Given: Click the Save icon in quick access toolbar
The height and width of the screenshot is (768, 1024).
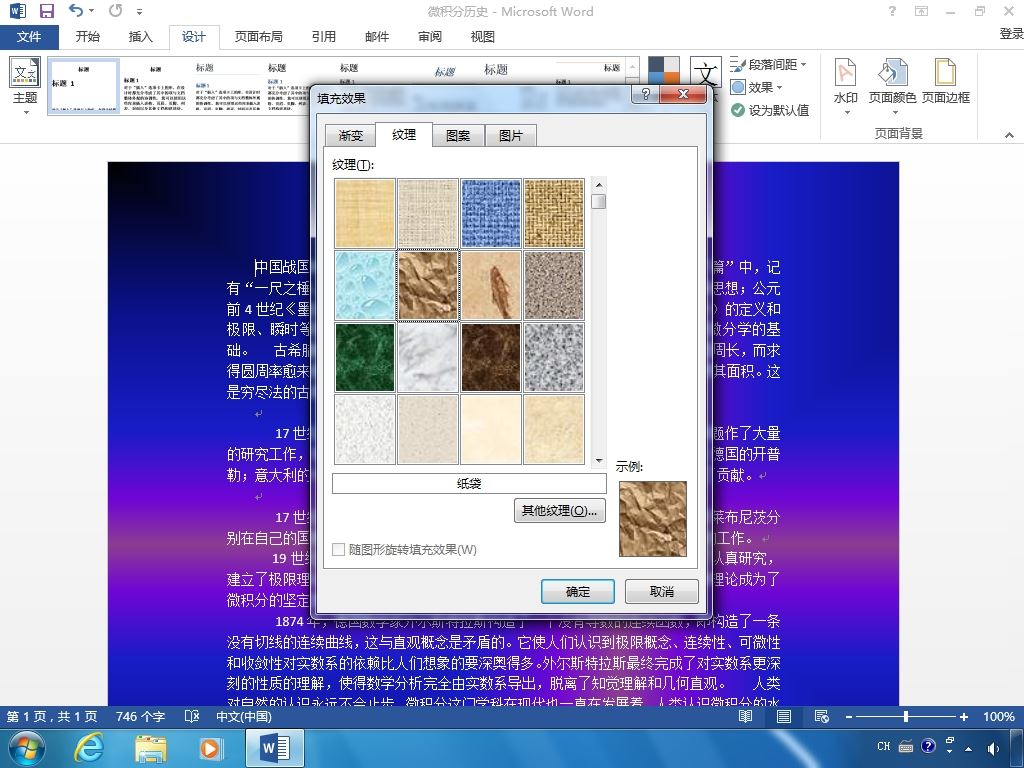Looking at the screenshot, I should tap(46, 10).
